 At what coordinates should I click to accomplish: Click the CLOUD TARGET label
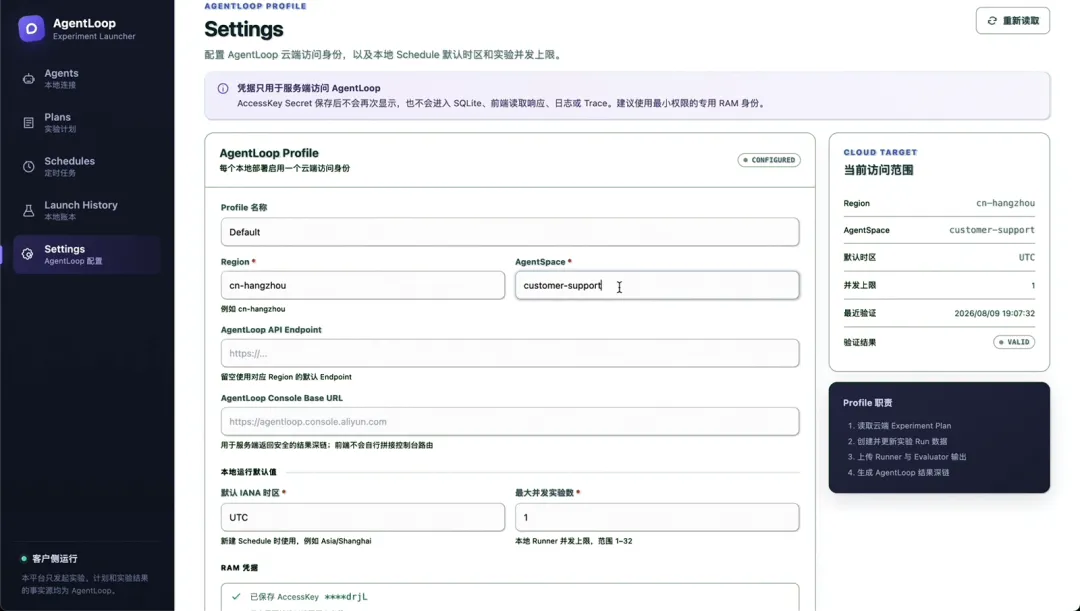point(880,152)
